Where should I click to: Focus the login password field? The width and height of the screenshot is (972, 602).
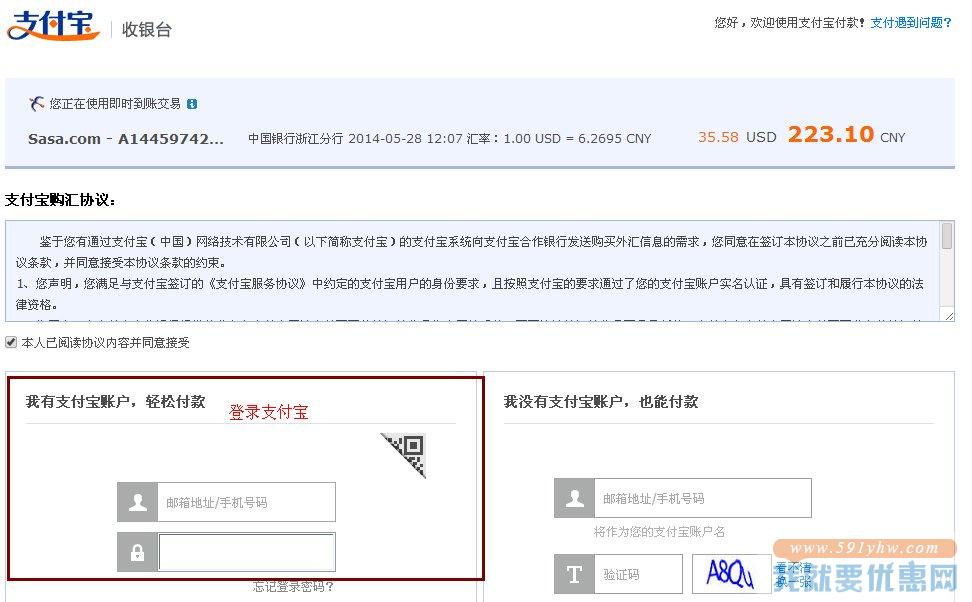pos(247,552)
